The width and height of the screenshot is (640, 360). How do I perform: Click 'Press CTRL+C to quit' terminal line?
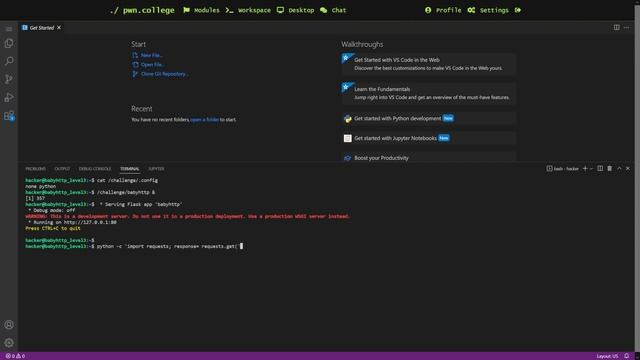pos(53,229)
